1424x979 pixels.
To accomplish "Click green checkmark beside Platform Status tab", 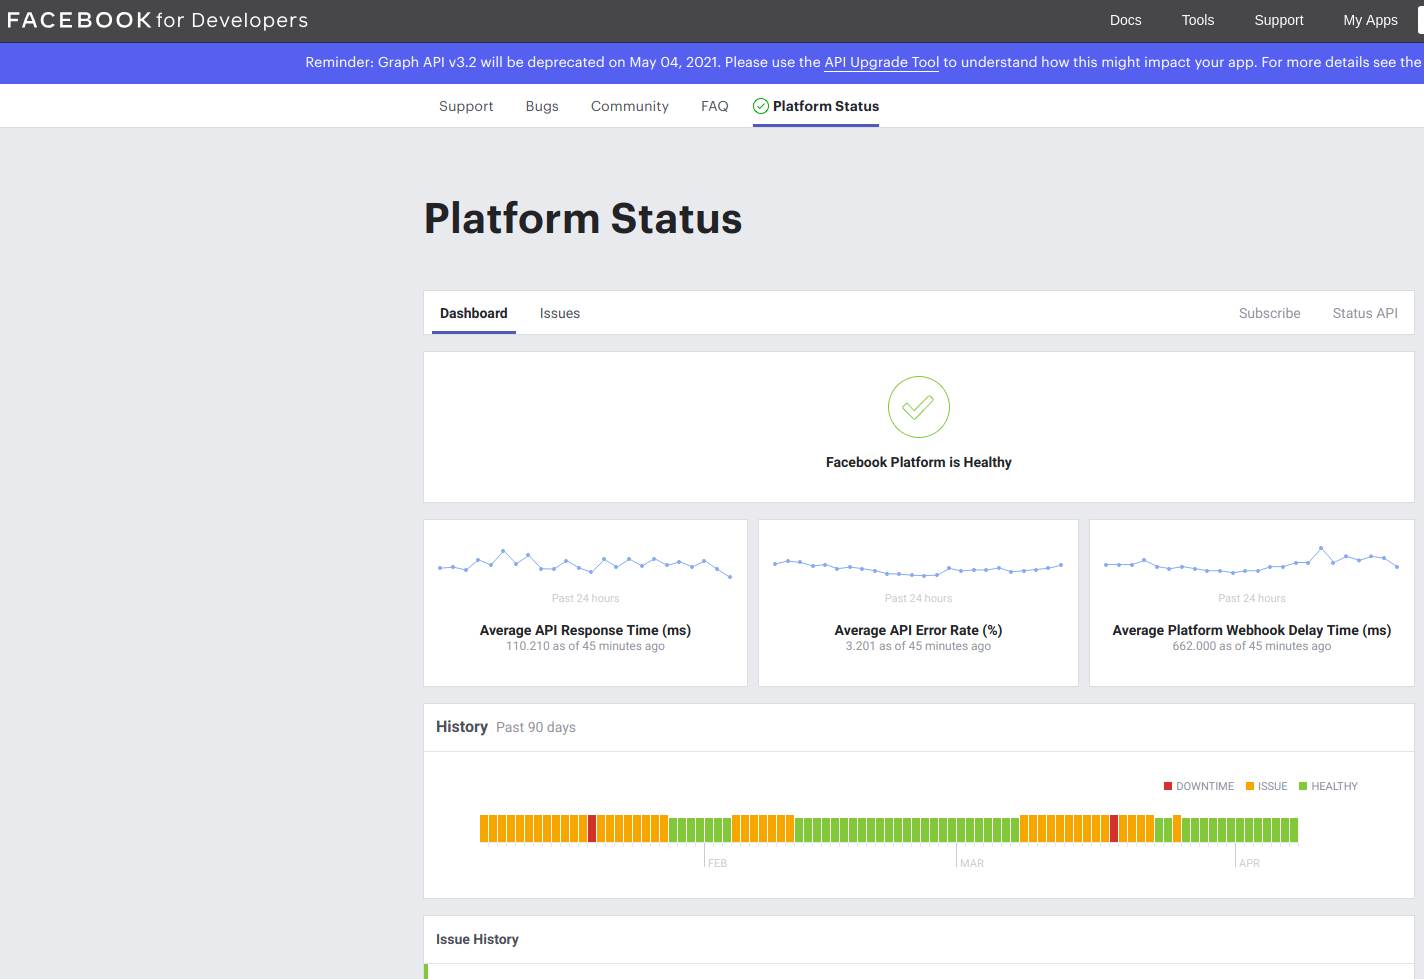I will 761,106.
